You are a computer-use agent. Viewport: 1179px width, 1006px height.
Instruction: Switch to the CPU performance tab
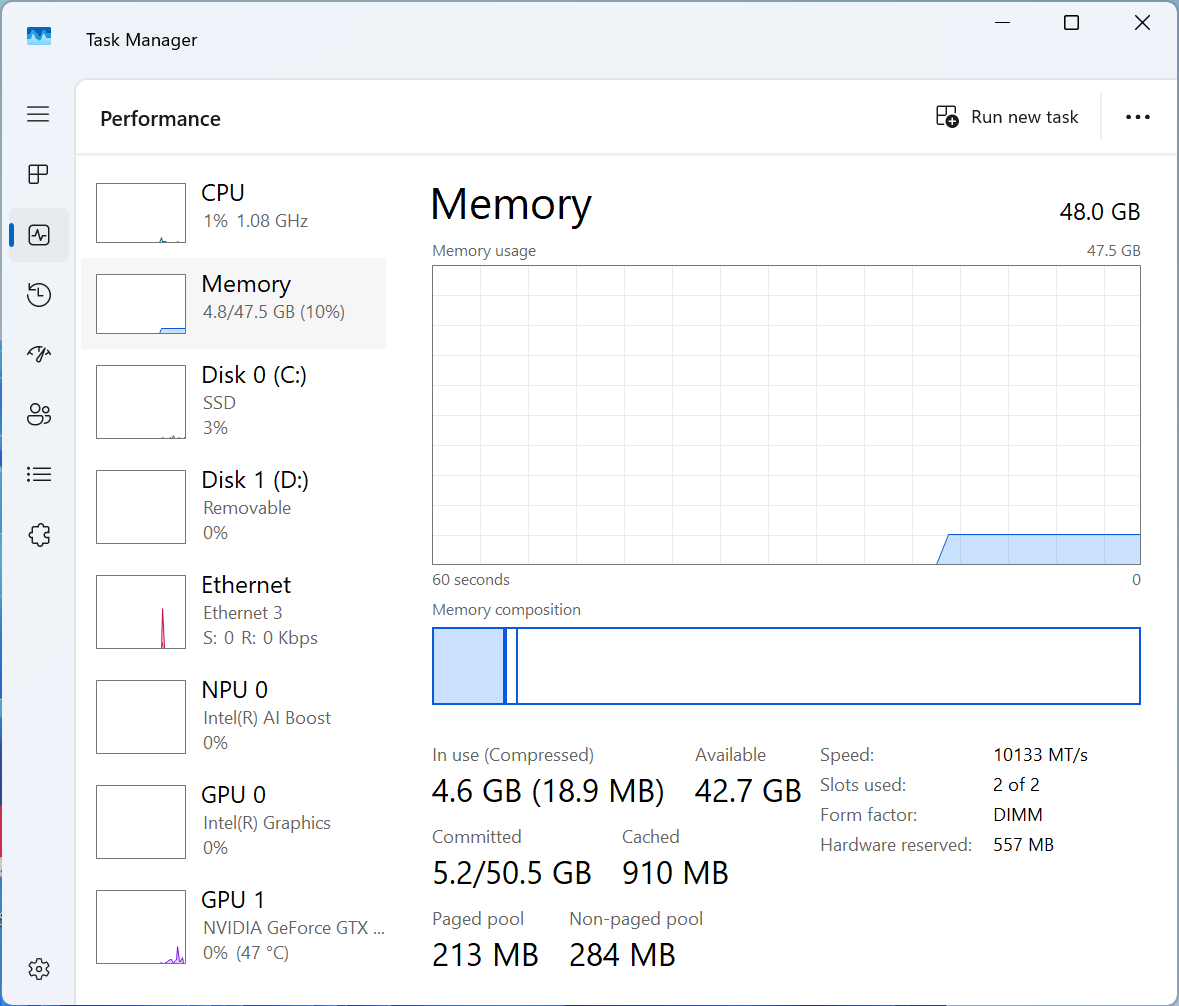(x=230, y=205)
